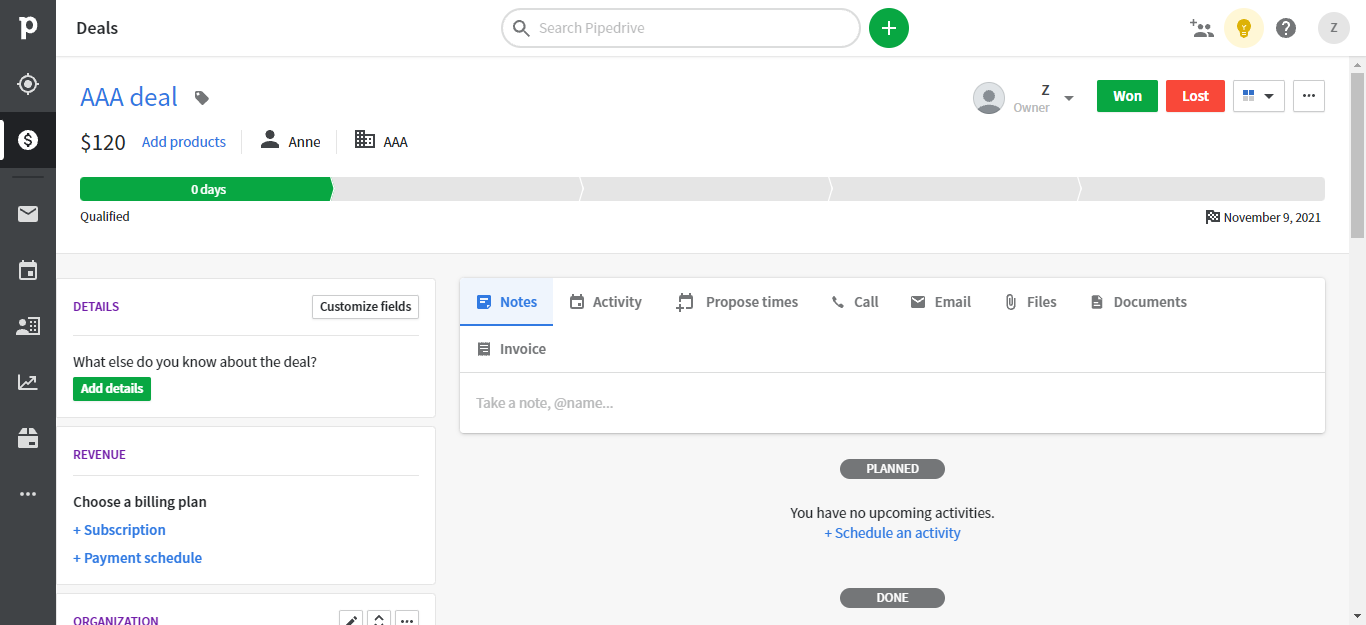This screenshot has width=1366, height=625.
Task: Click the tag icon next to AAA deal
Action: tap(201, 97)
